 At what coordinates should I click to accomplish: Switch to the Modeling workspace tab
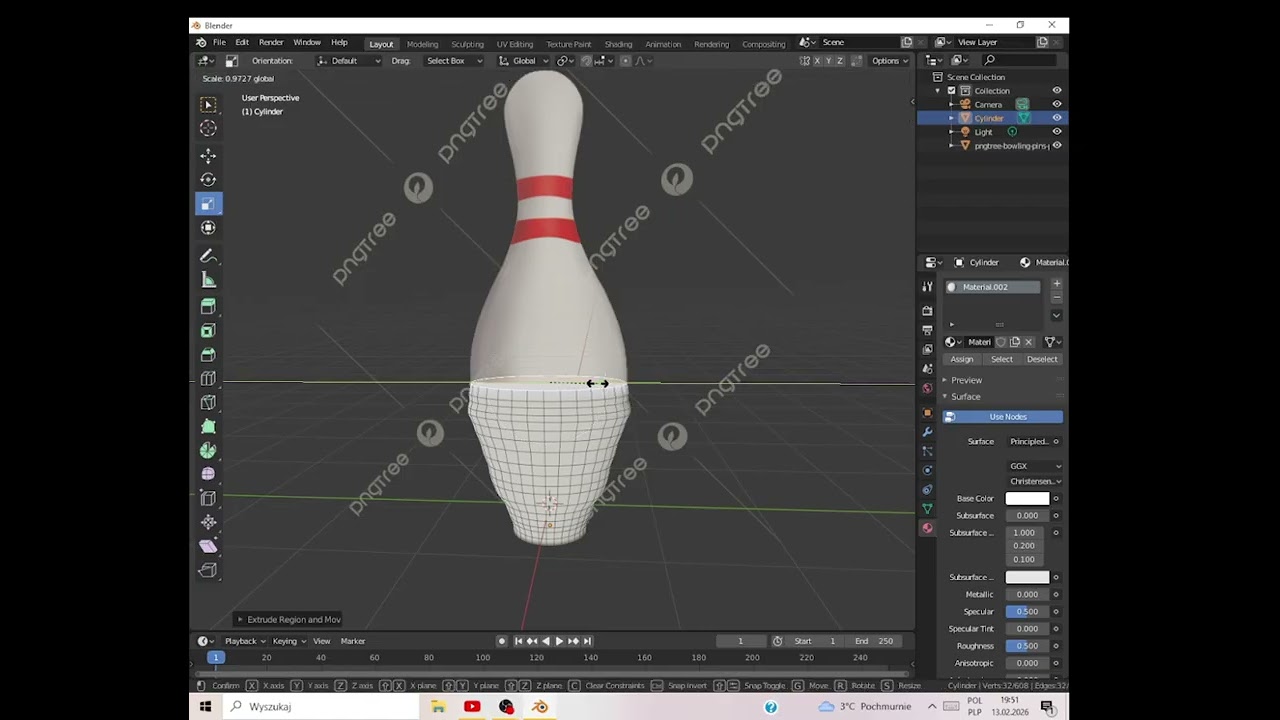point(422,44)
